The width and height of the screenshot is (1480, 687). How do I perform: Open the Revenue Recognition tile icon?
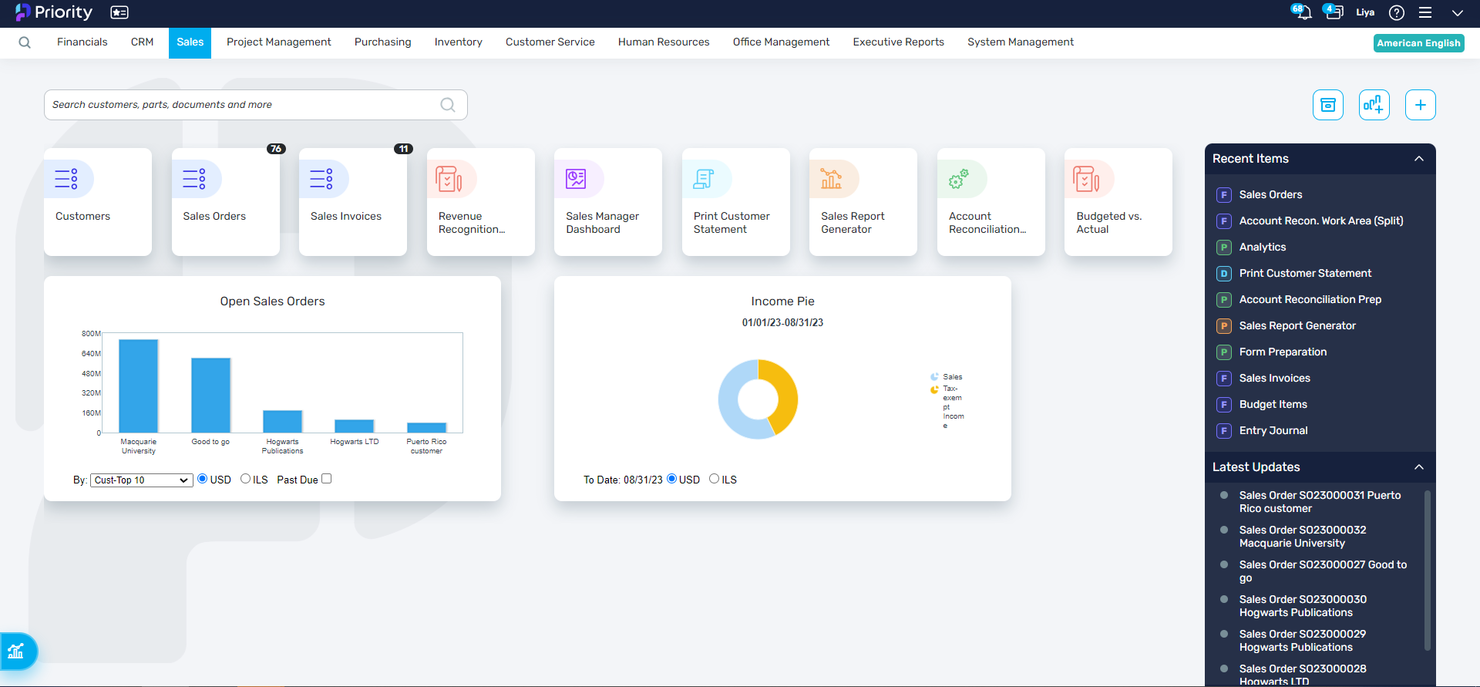(452, 178)
